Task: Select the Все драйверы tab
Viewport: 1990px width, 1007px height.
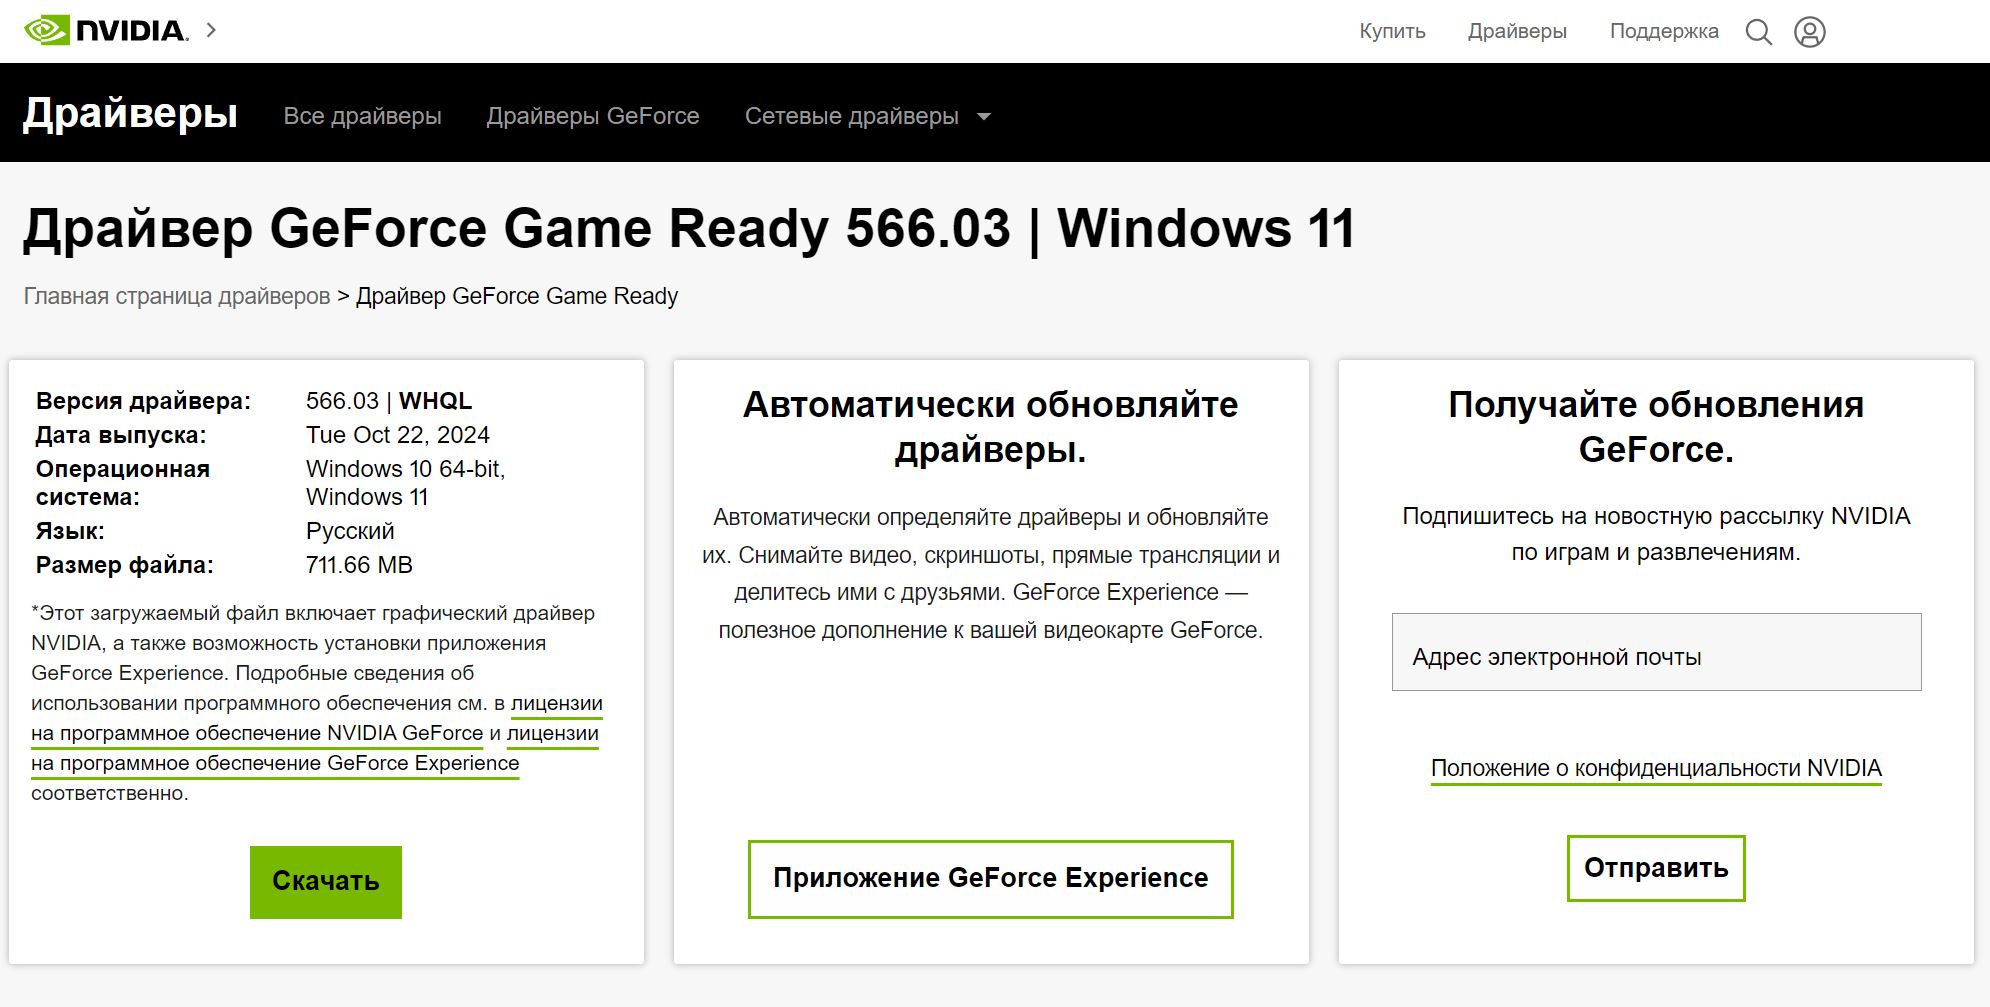Action: (363, 116)
